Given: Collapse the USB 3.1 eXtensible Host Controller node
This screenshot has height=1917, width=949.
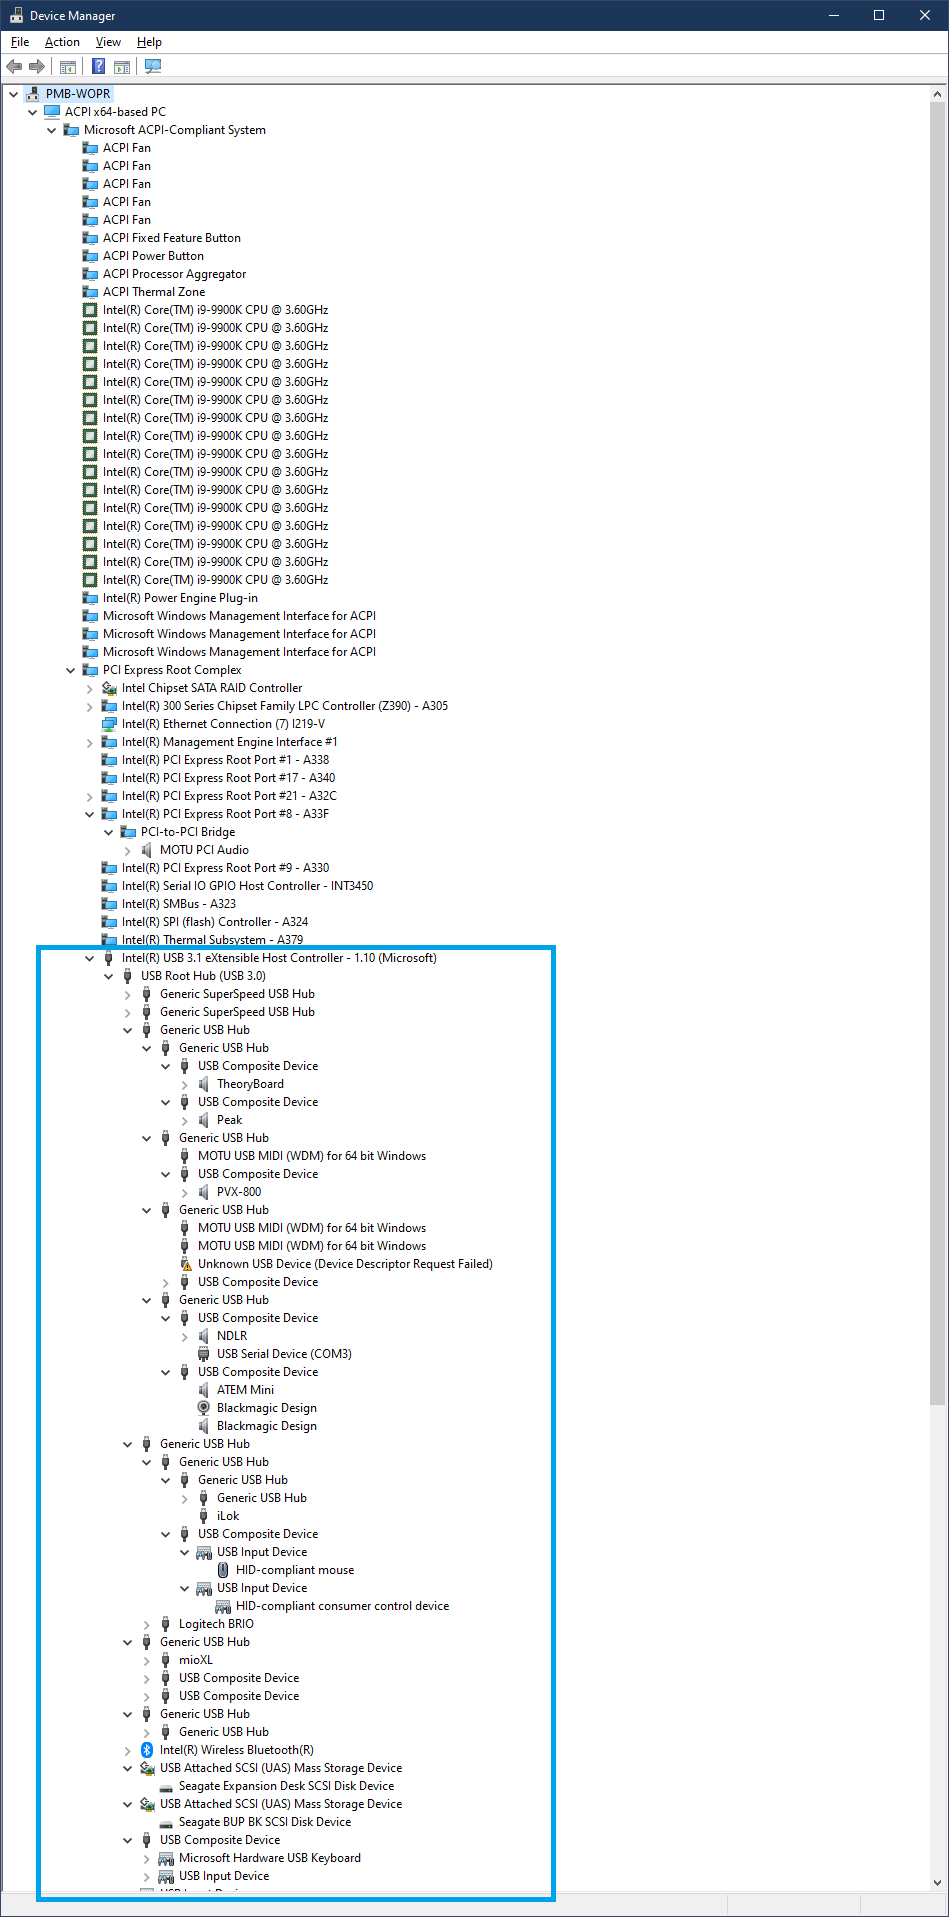Looking at the screenshot, I should (89, 958).
